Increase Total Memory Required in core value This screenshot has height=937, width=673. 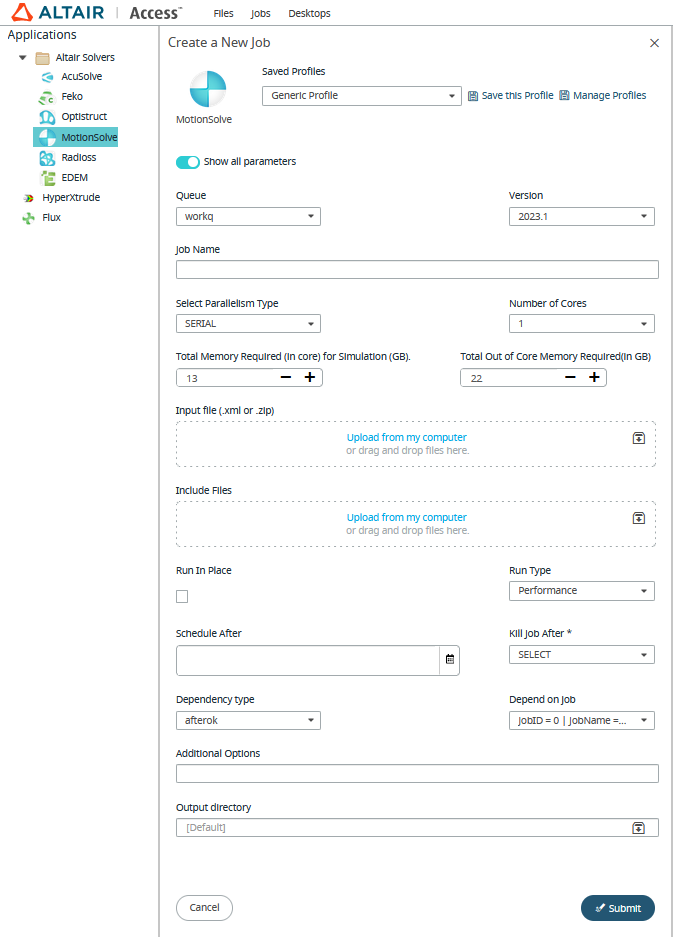pos(310,377)
